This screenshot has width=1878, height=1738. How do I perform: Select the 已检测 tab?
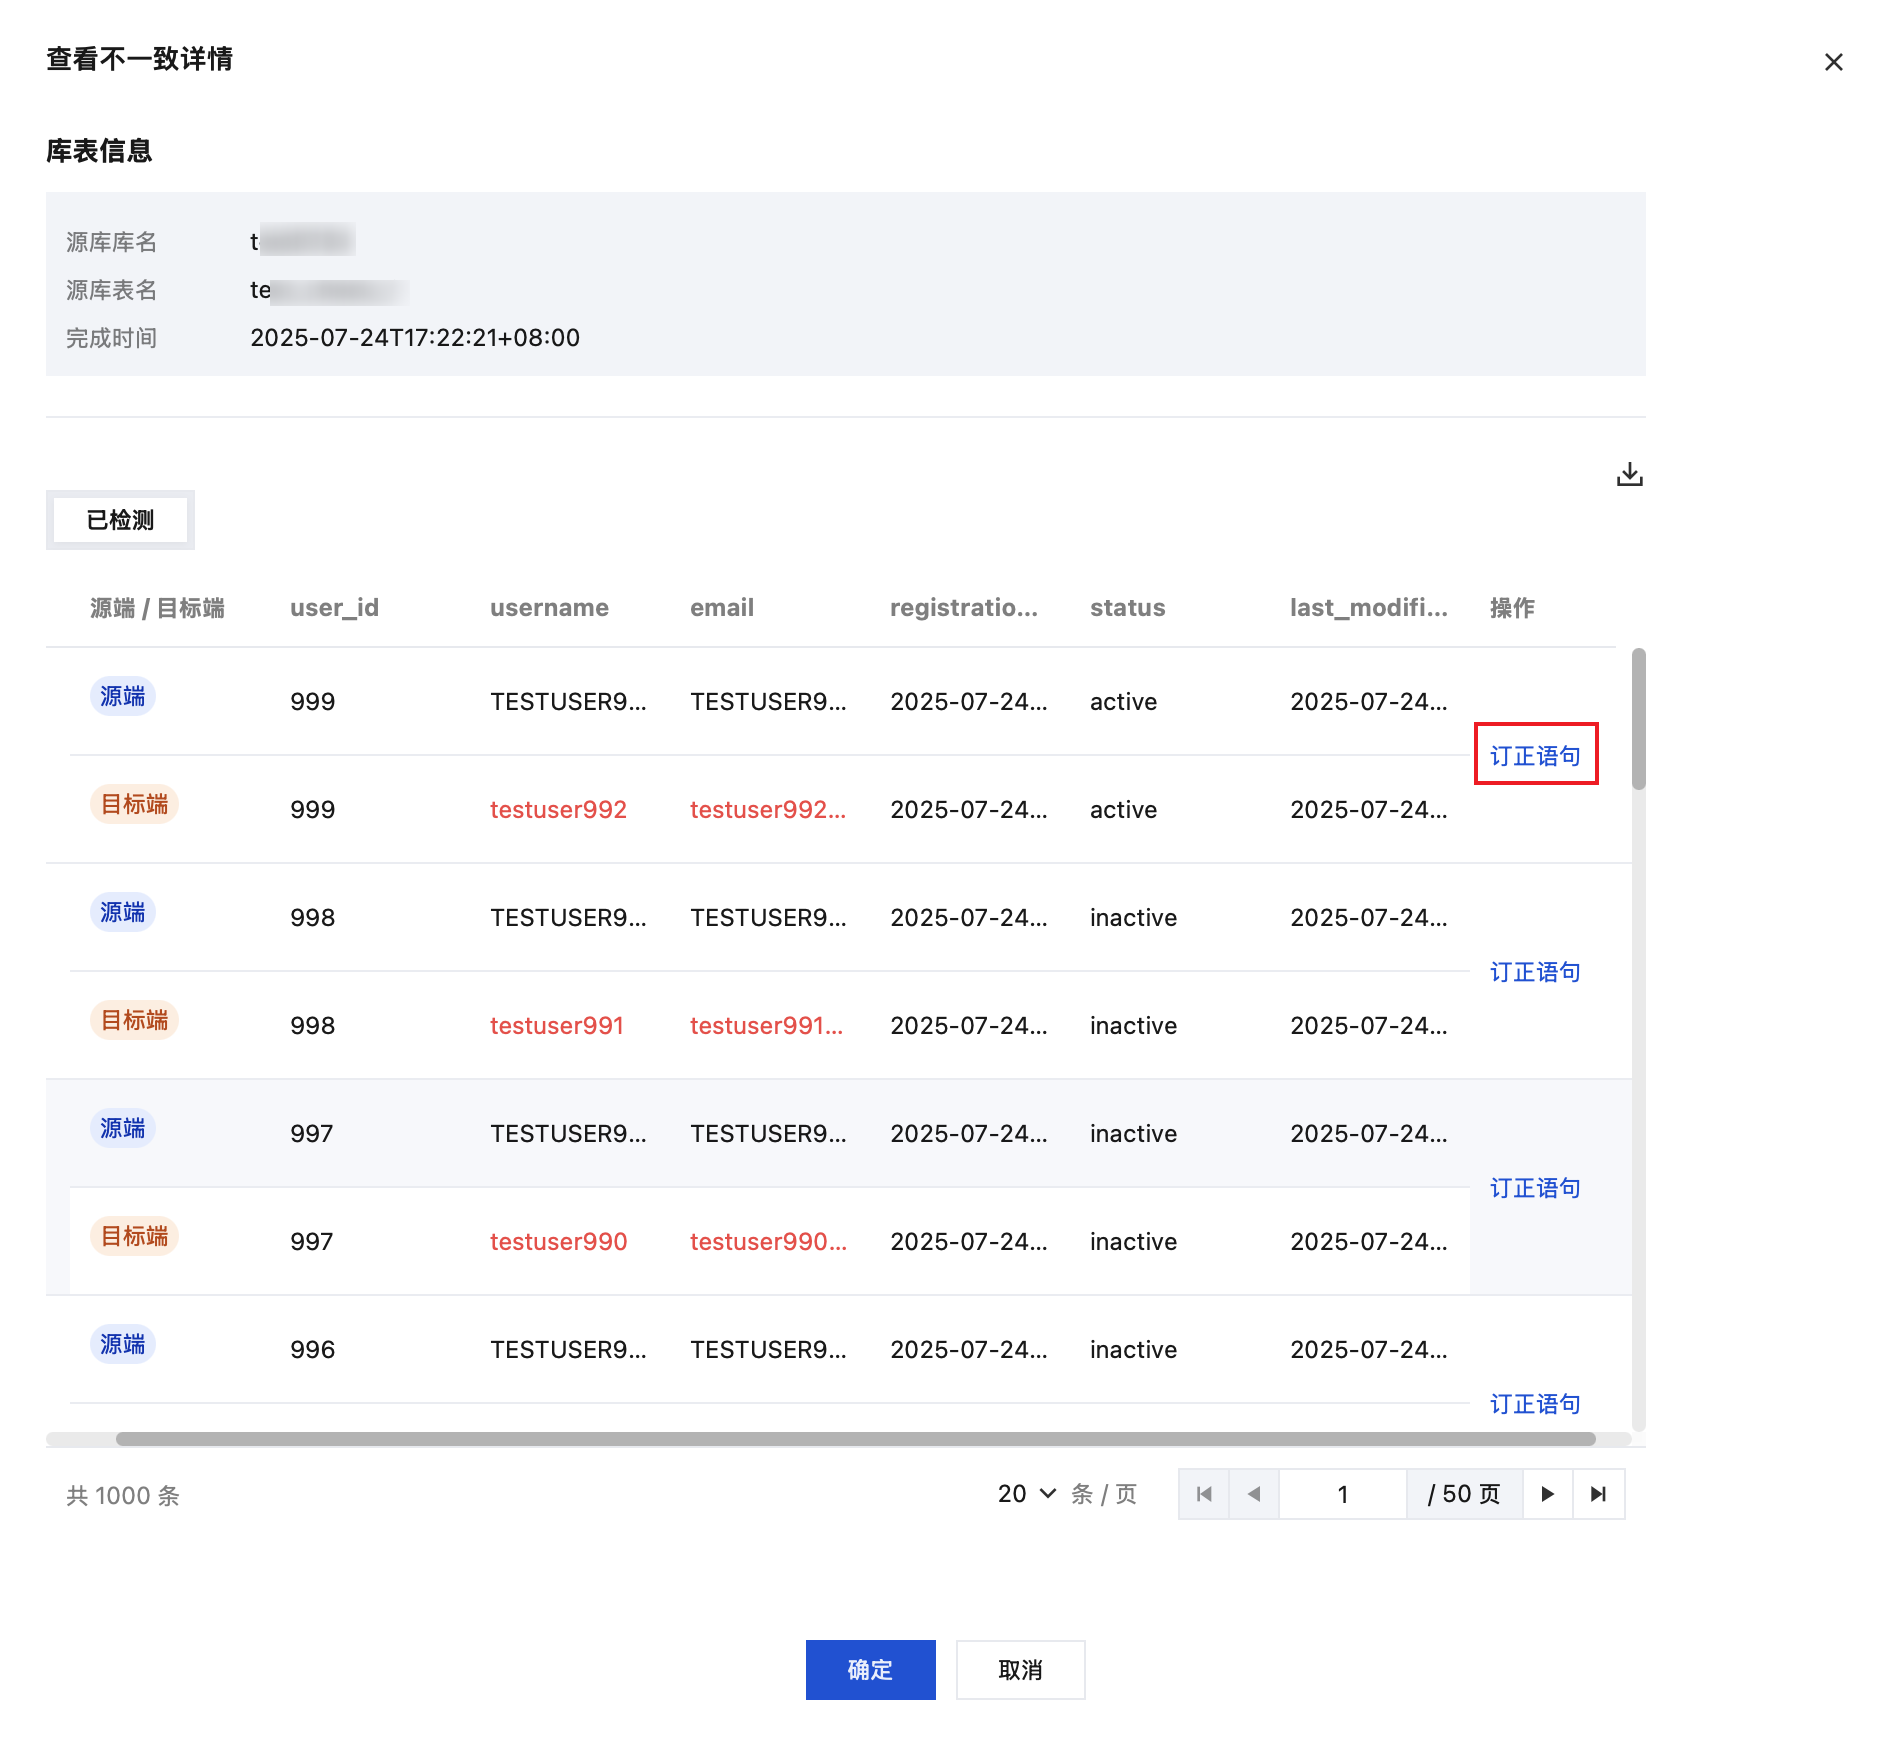(x=120, y=520)
